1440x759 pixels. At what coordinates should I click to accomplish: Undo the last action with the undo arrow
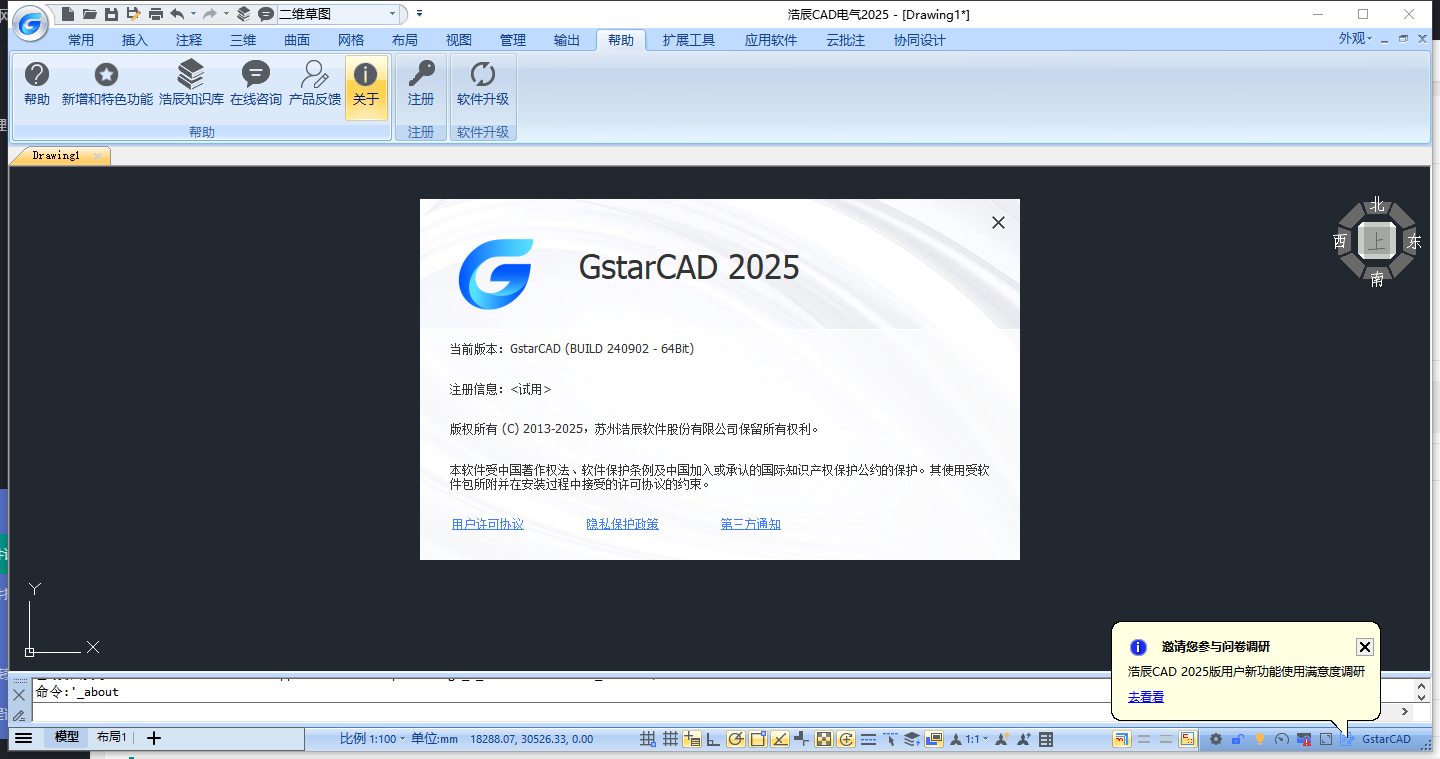(x=177, y=14)
